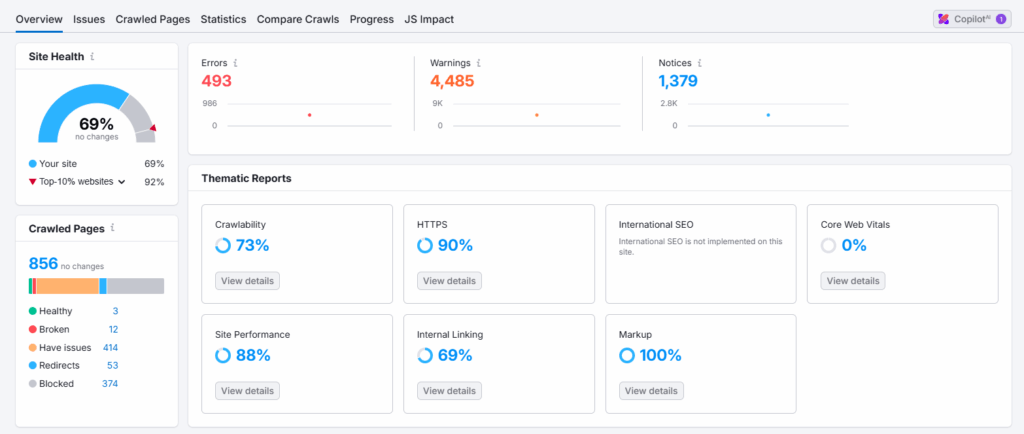This screenshot has width=1024, height=434.
Task: Expand the Top-10% websites dropdown
Action: click(121, 182)
